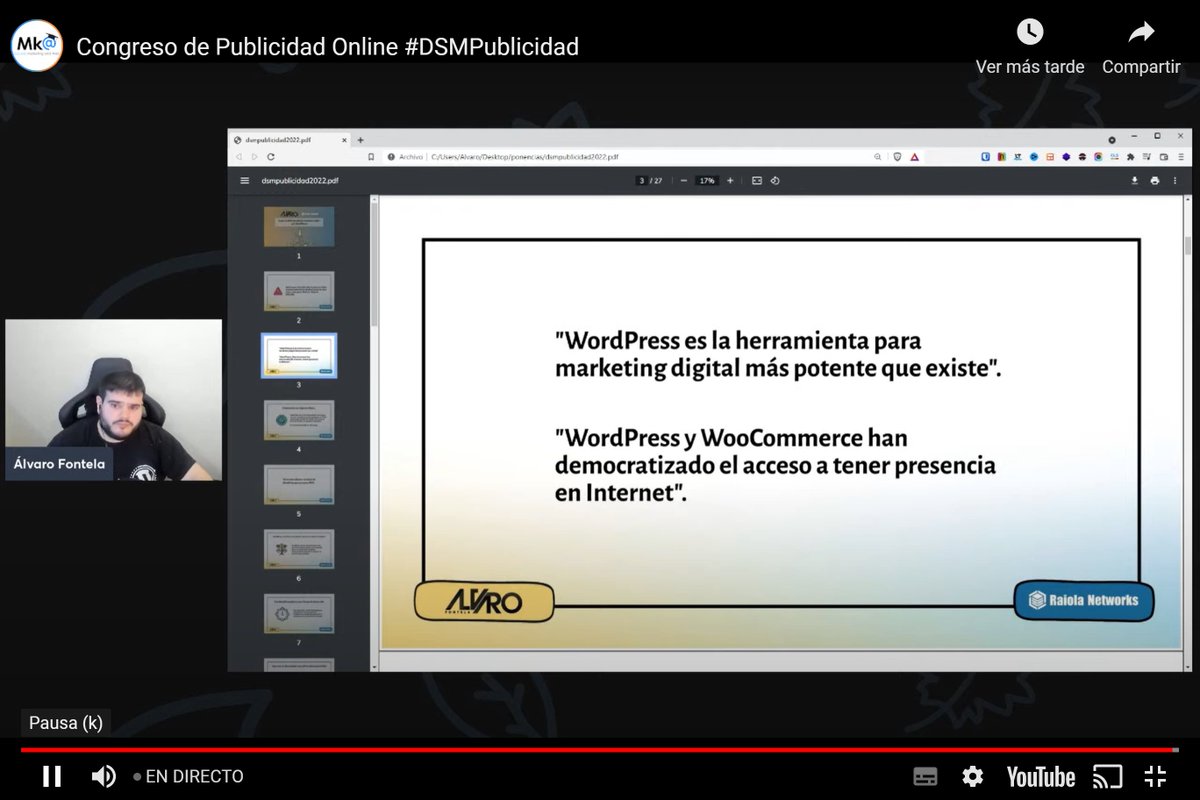Screen dimensions: 1200x800
Task: Click the dsmpublicidad2022.pdf toolbar title
Action: click(300, 181)
